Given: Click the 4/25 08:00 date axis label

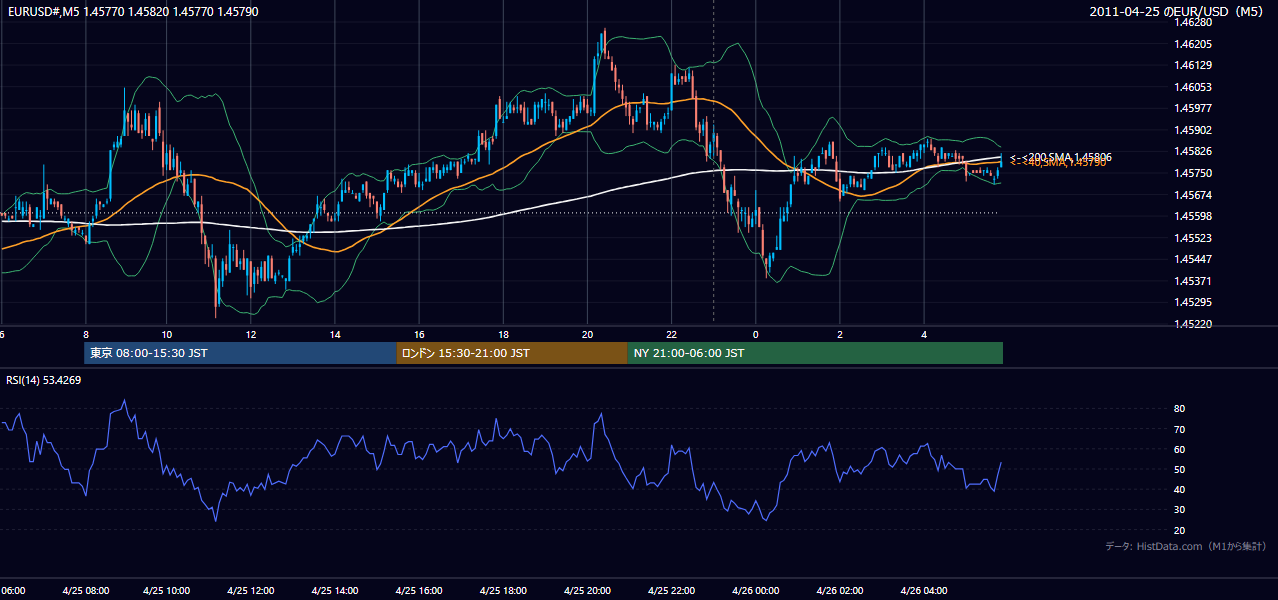Looking at the screenshot, I should (x=85, y=591).
